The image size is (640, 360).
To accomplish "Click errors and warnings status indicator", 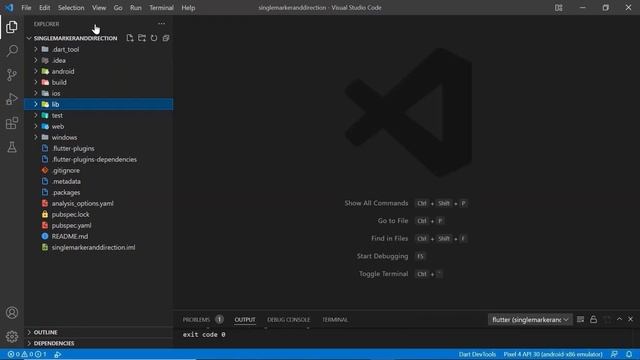I will click(27, 354).
